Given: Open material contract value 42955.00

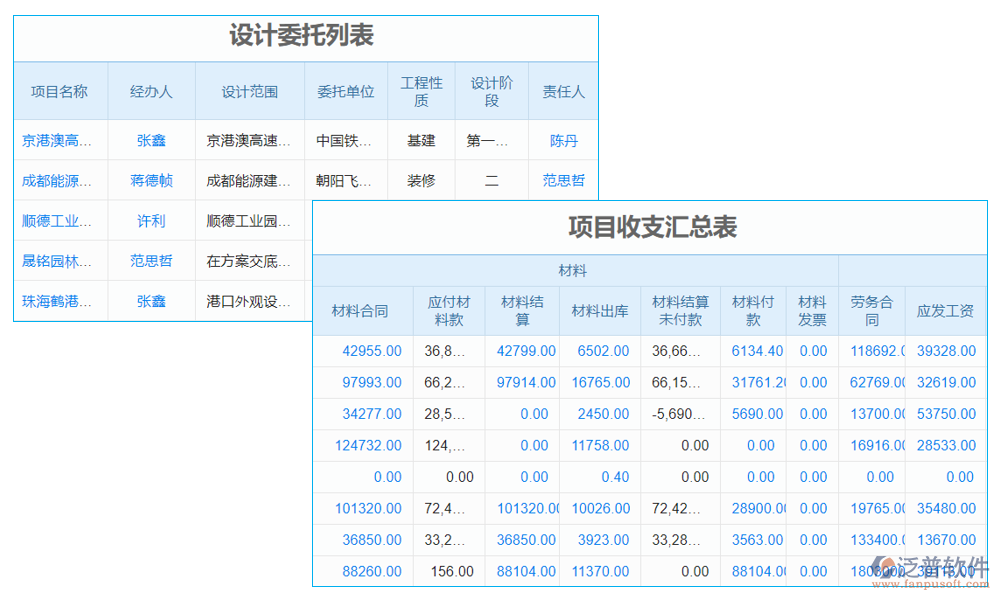Looking at the screenshot, I should pos(374,351).
